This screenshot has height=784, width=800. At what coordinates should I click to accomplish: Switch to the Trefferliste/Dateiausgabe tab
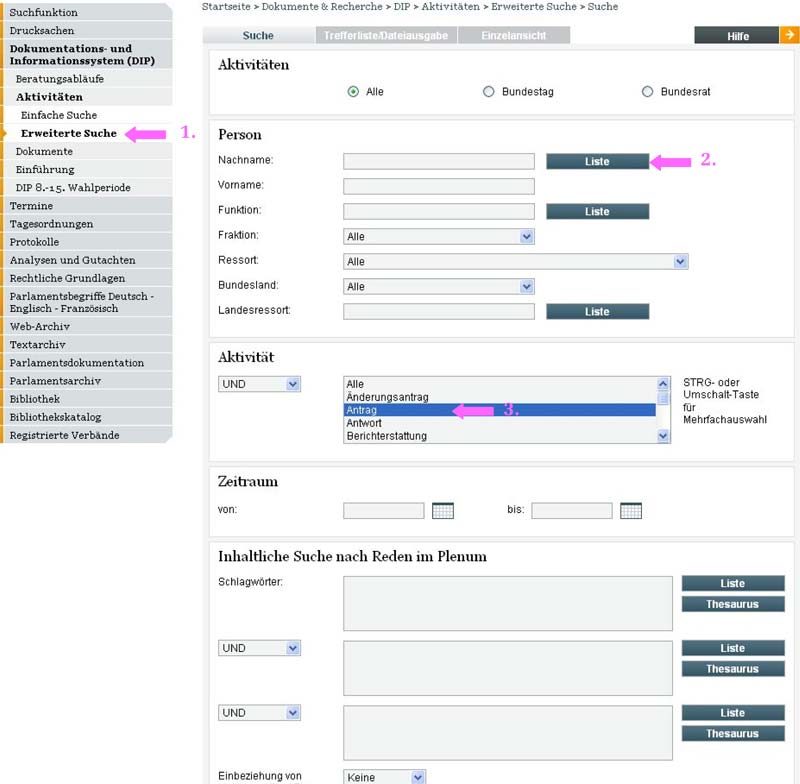pyautogui.click(x=385, y=36)
